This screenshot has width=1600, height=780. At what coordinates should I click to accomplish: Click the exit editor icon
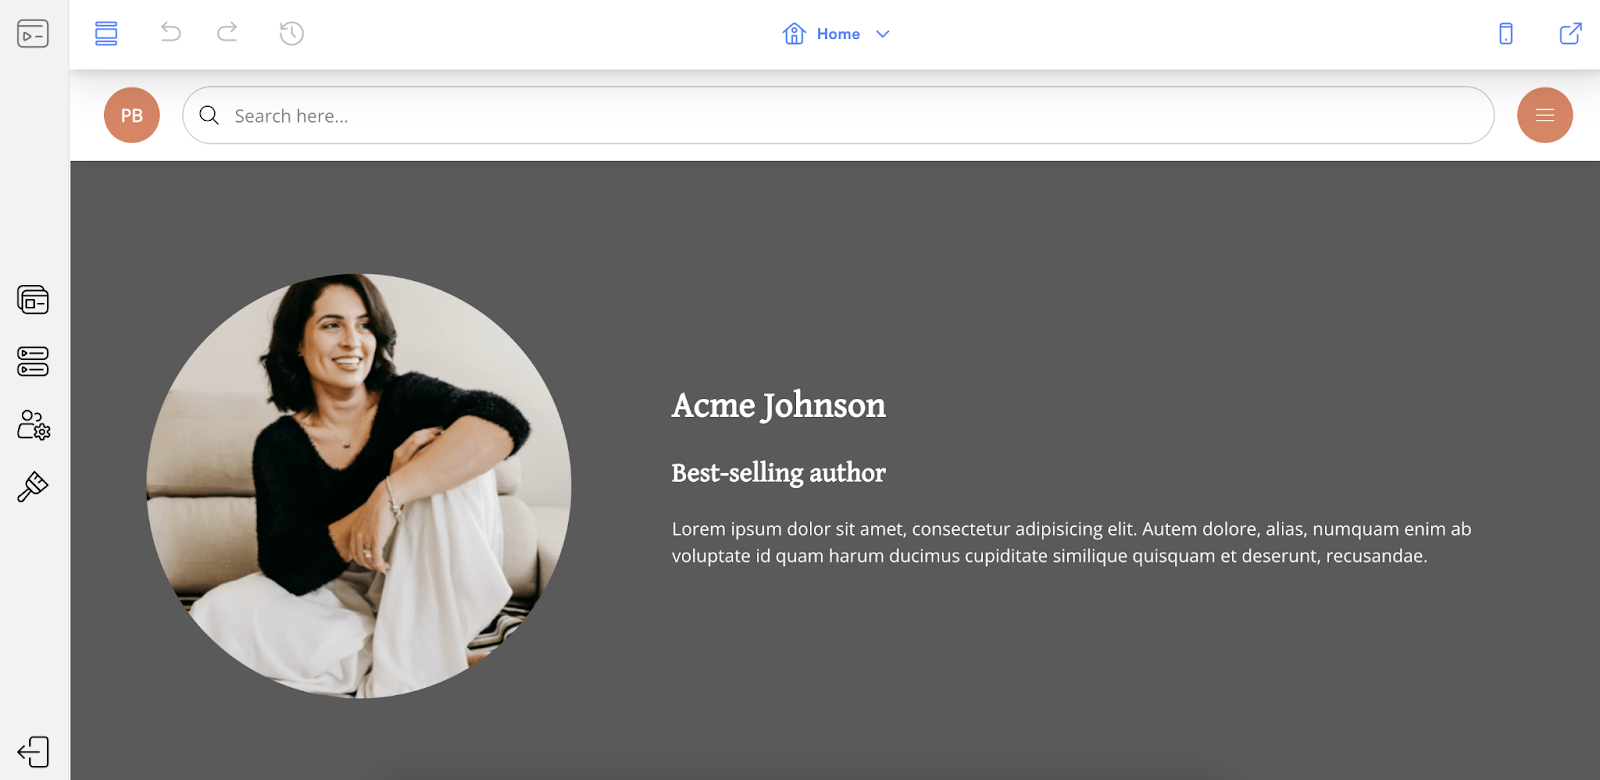(x=33, y=752)
